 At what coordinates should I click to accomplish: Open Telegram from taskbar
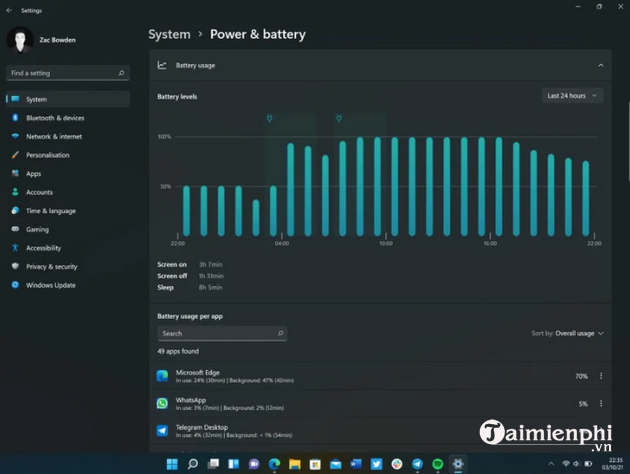pyautogui.click(x=417, y=464)
